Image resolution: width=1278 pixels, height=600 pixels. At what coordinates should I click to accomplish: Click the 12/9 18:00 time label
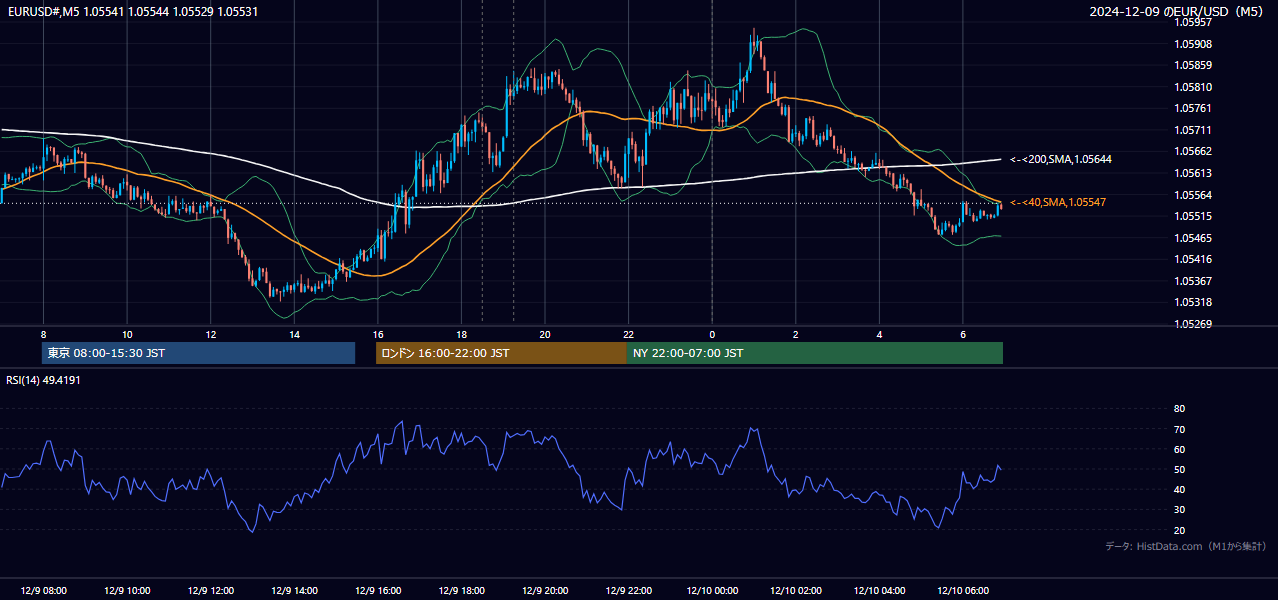[461, 591]
